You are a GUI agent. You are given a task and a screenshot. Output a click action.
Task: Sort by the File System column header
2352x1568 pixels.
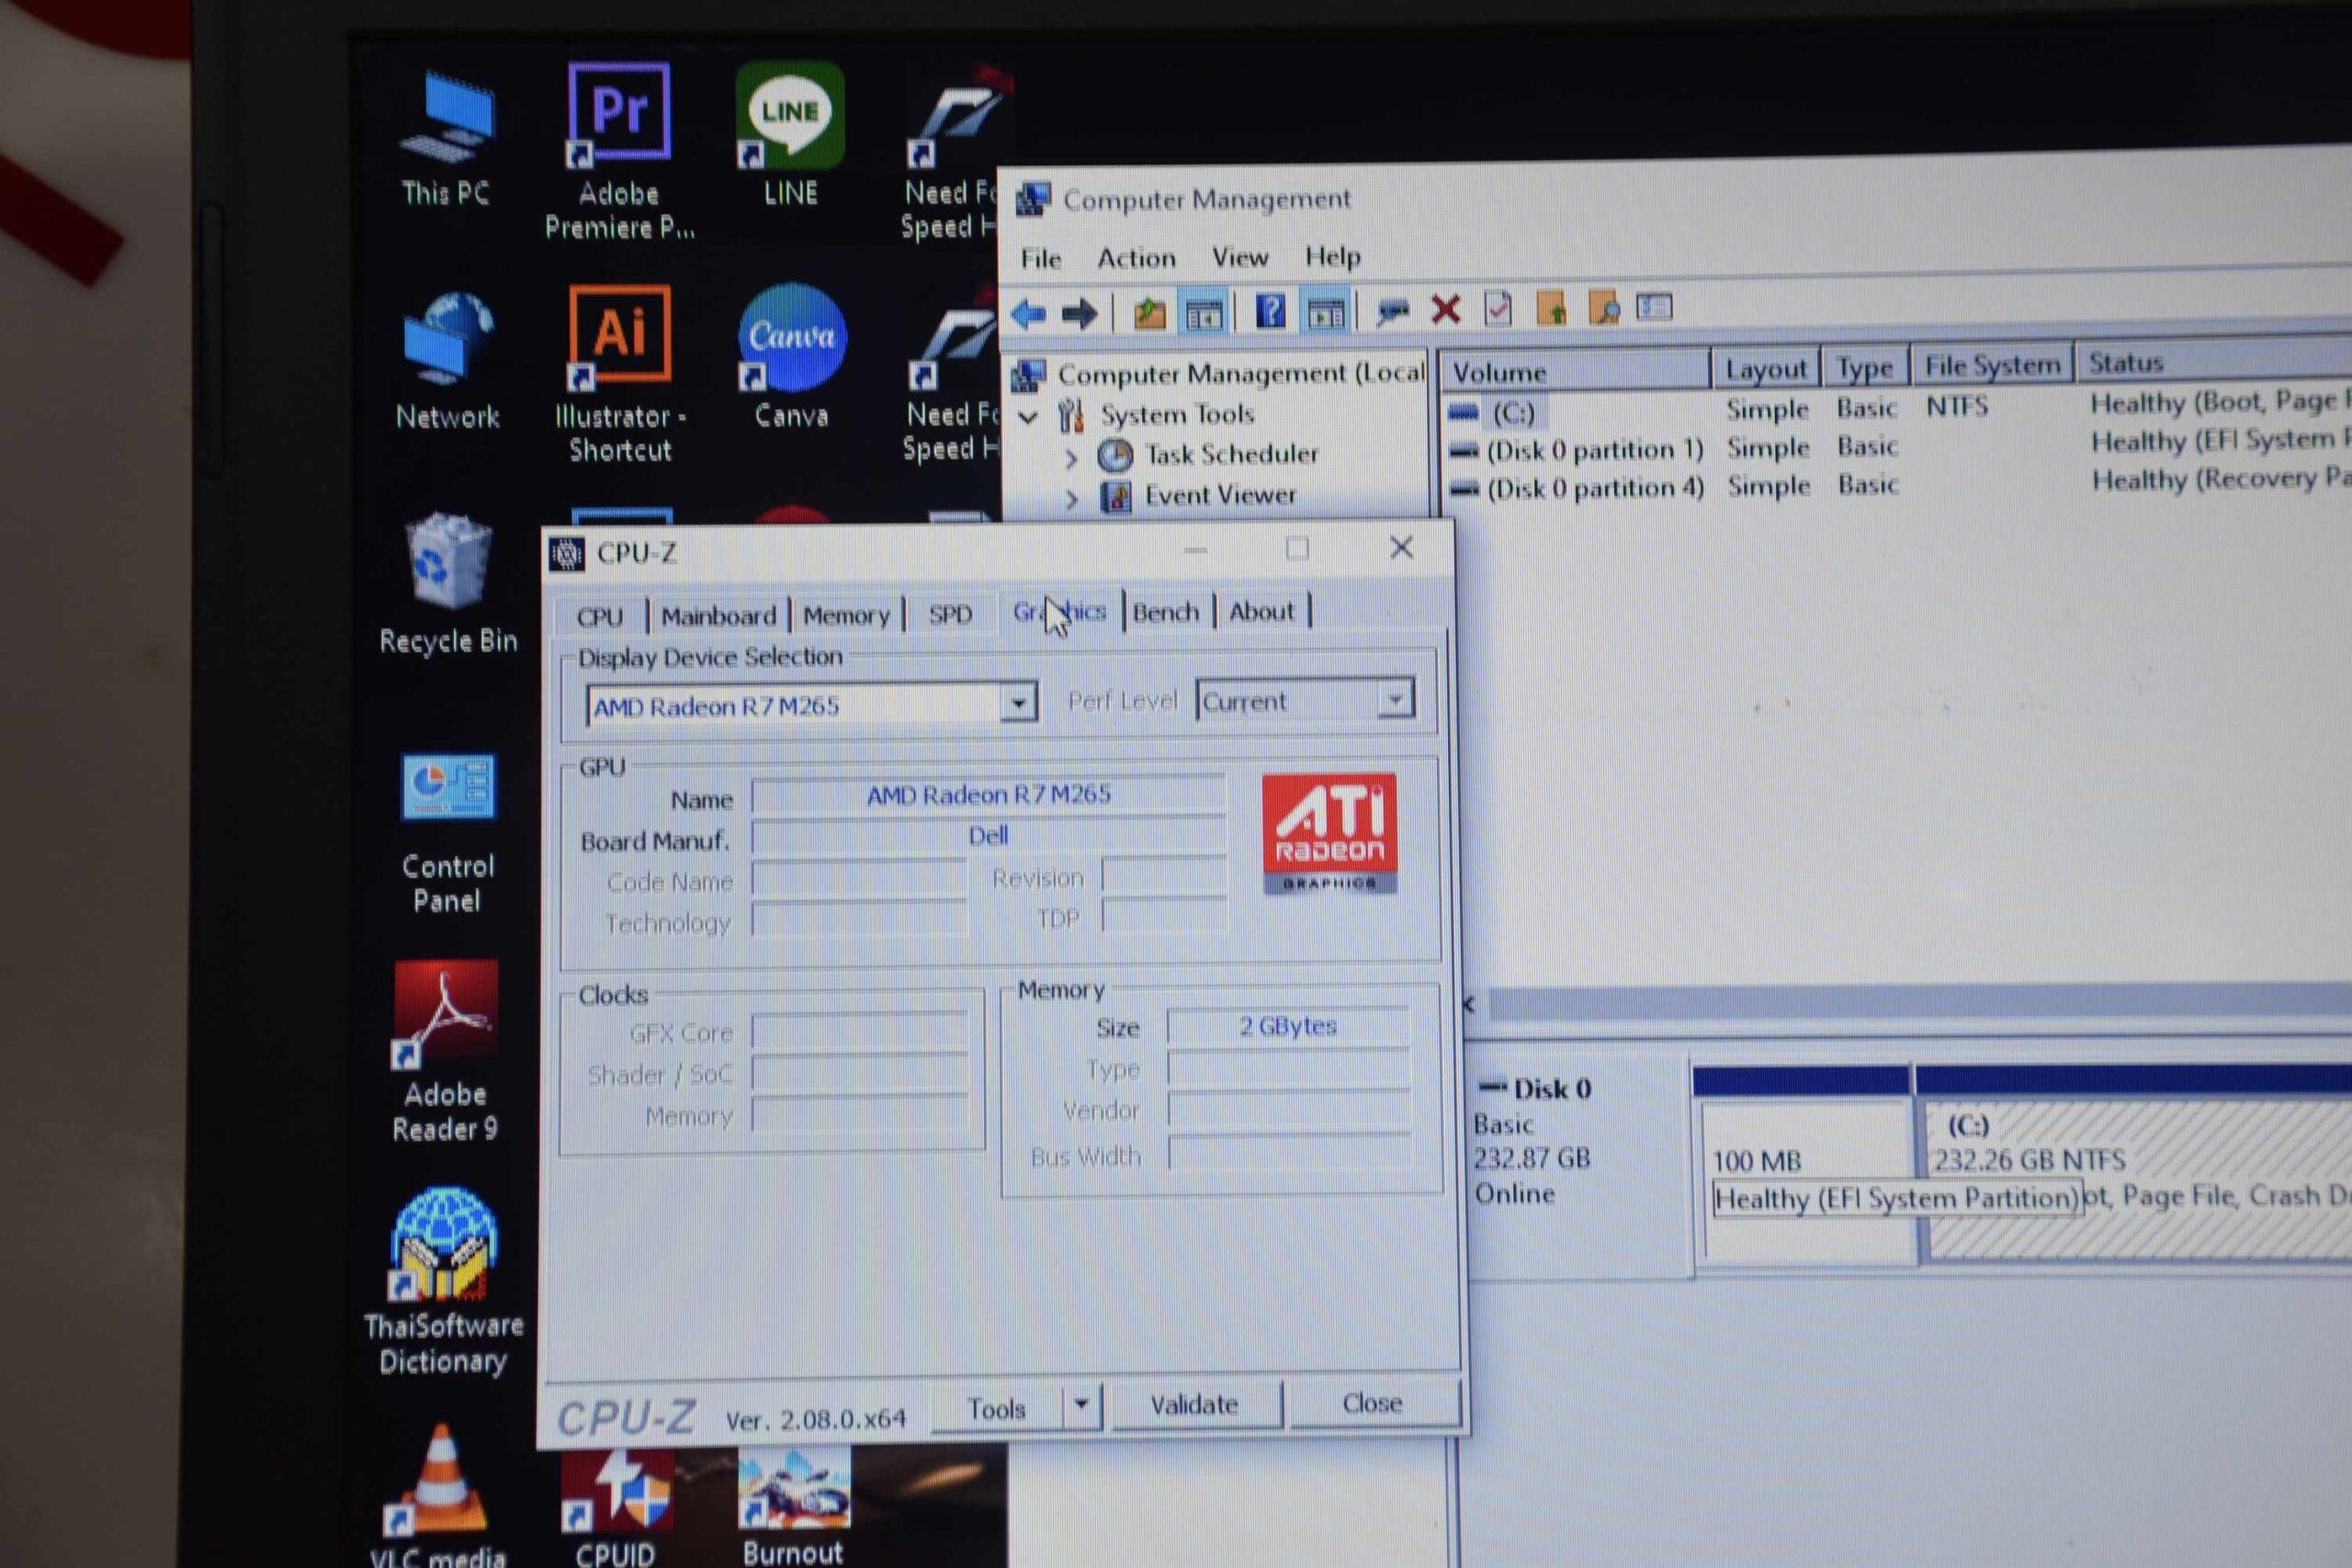pyautogui.click(x=1992, y=366)
